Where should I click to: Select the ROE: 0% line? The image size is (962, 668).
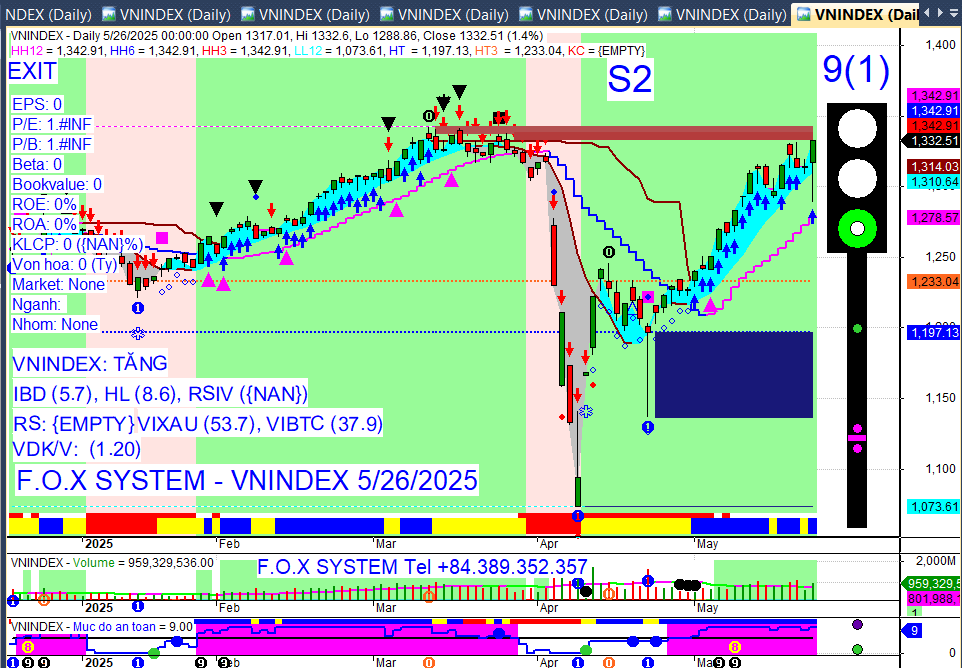tap(44, 204)
